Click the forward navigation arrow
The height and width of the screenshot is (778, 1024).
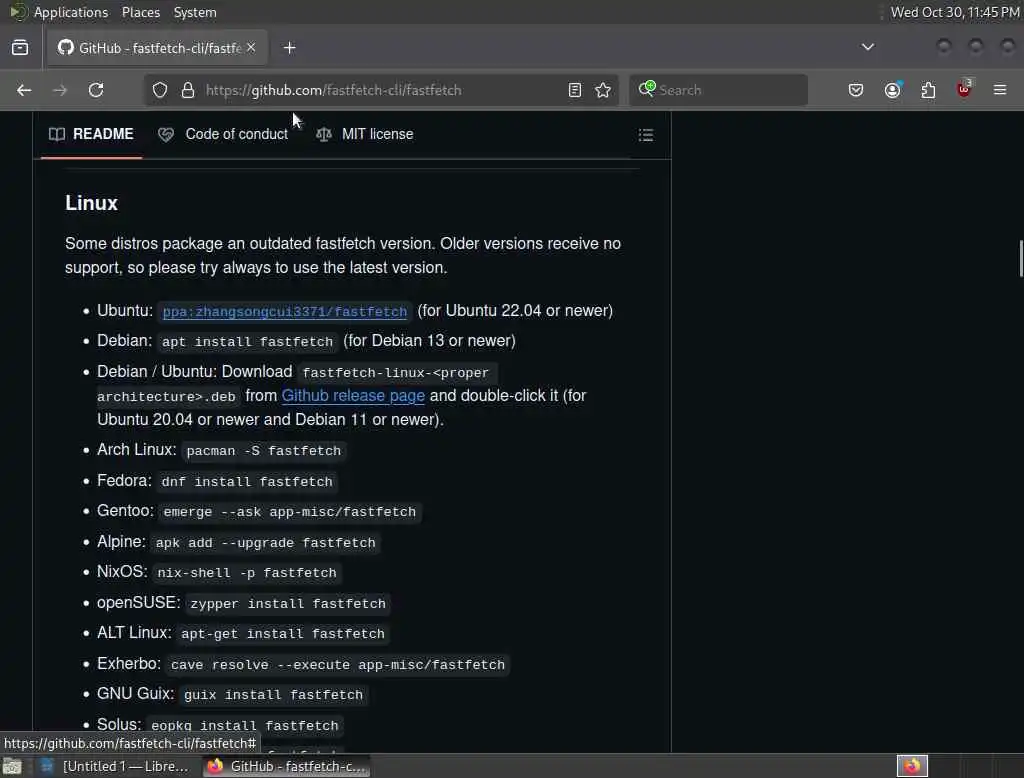tap(59, 90)
